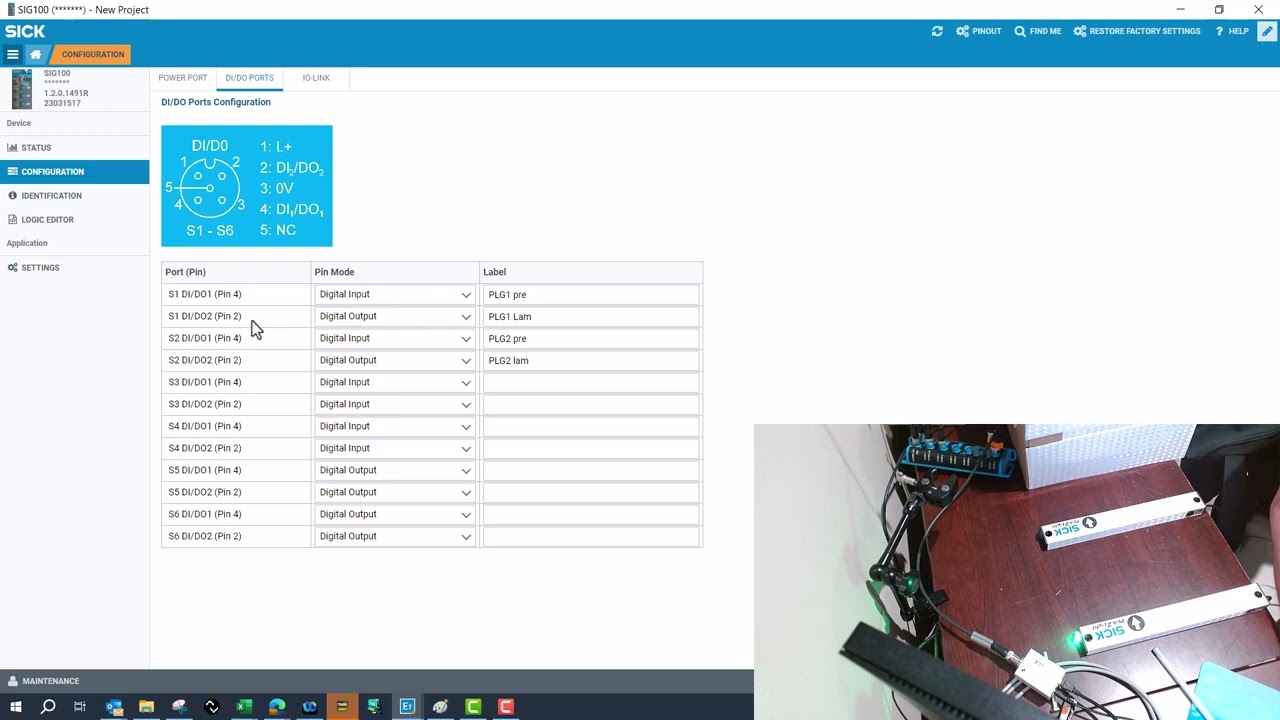
Task: Open the SICK logo in the header
Action: tap(25, 31)
